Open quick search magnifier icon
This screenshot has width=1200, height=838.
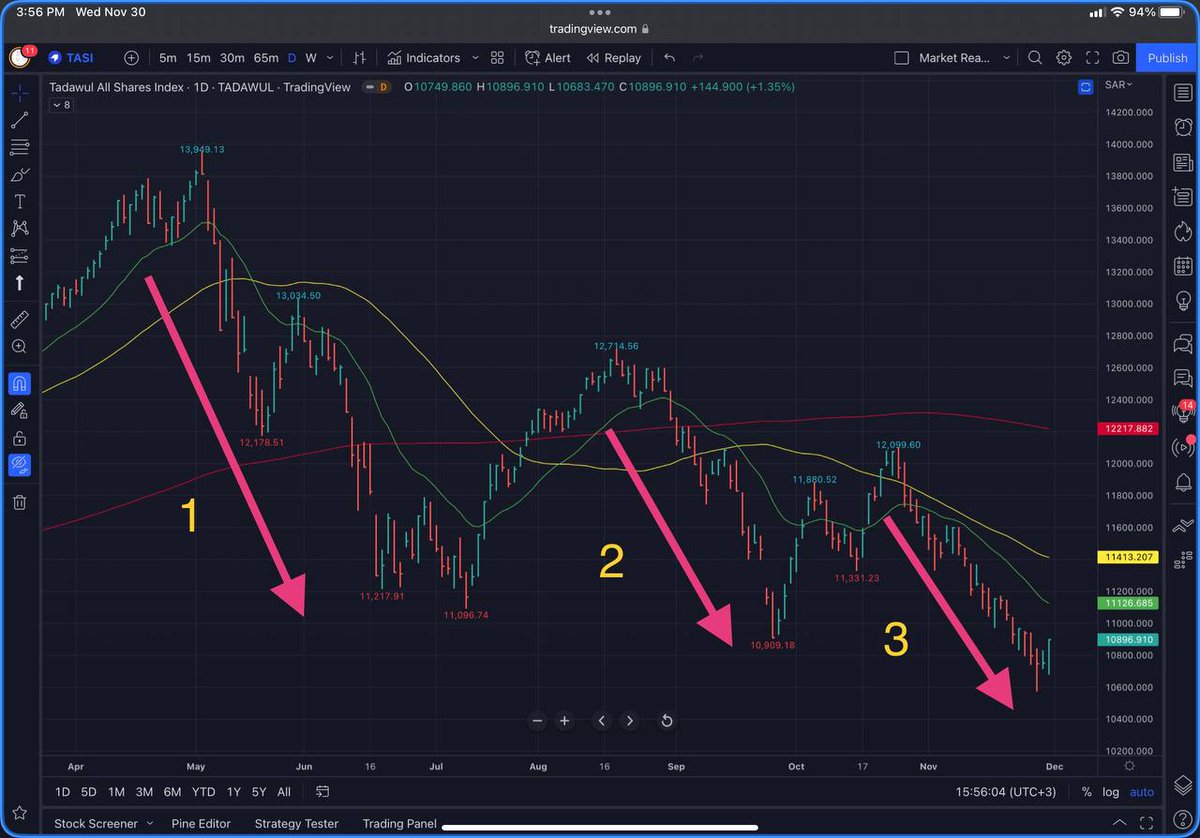pos(1035,58)
